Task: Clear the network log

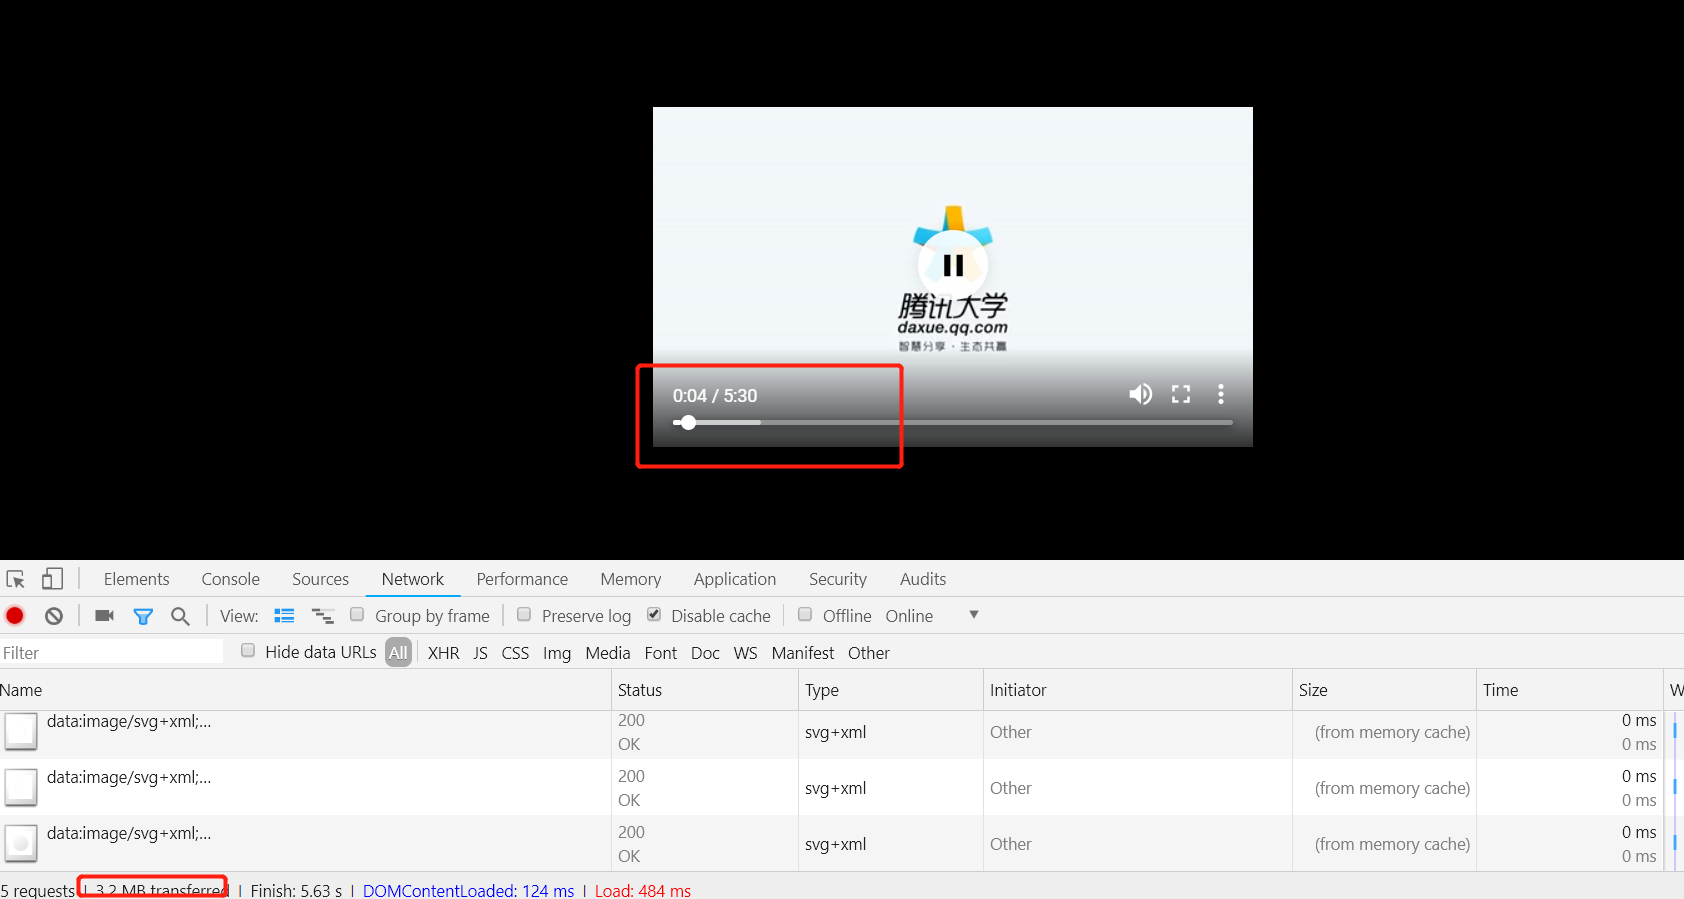Action: pyautogui.click(x=54, y=616)
